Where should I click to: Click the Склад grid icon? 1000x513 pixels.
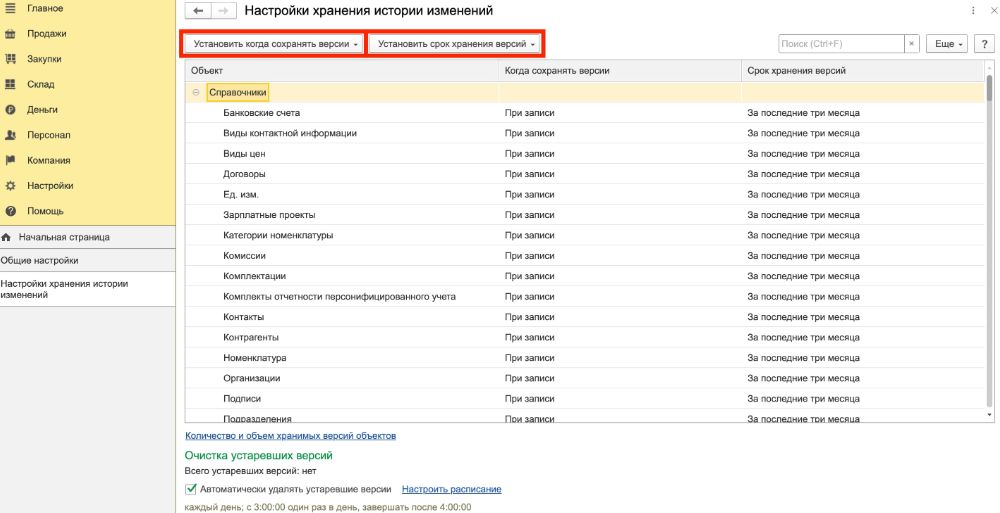(10, 84)
